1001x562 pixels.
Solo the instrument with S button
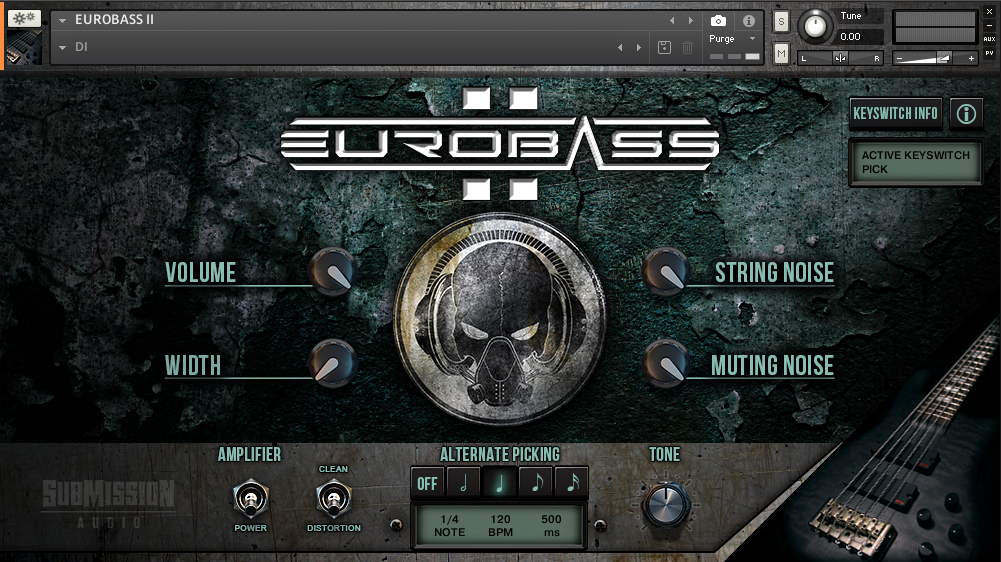[x=781, y=22]
